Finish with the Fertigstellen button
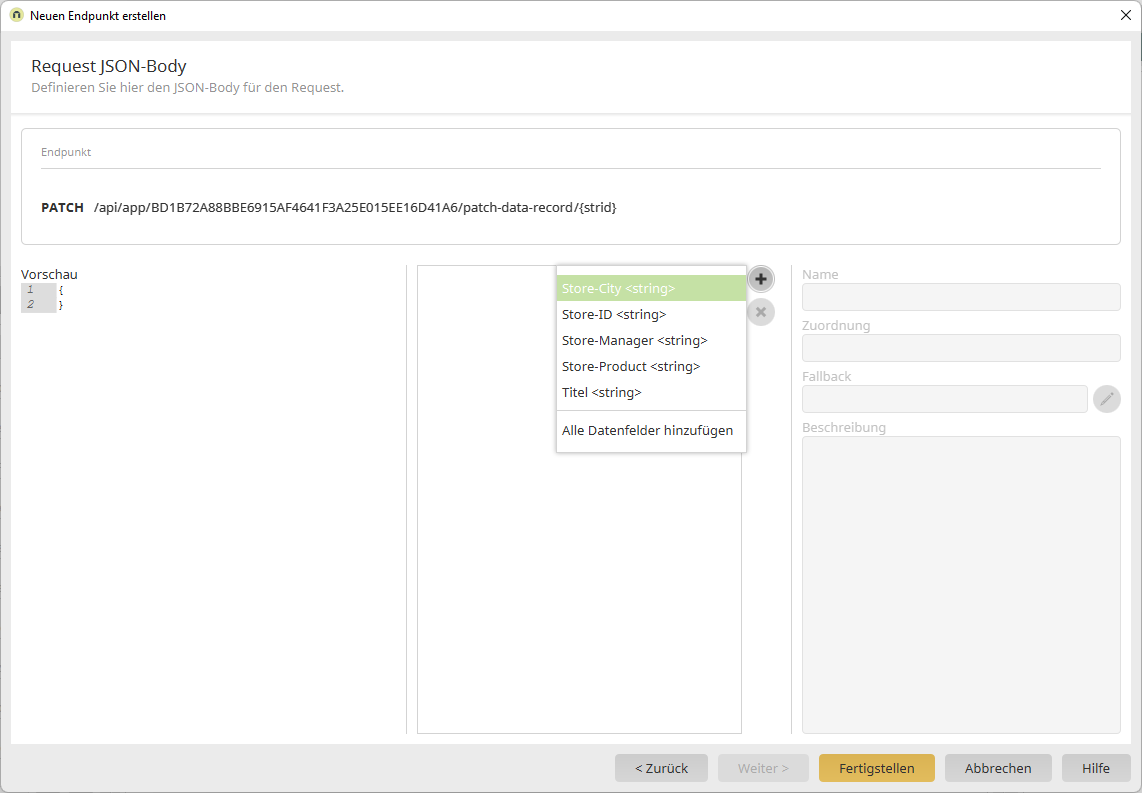The height and width of the screenshot is (793, 1142). [877, 768]
